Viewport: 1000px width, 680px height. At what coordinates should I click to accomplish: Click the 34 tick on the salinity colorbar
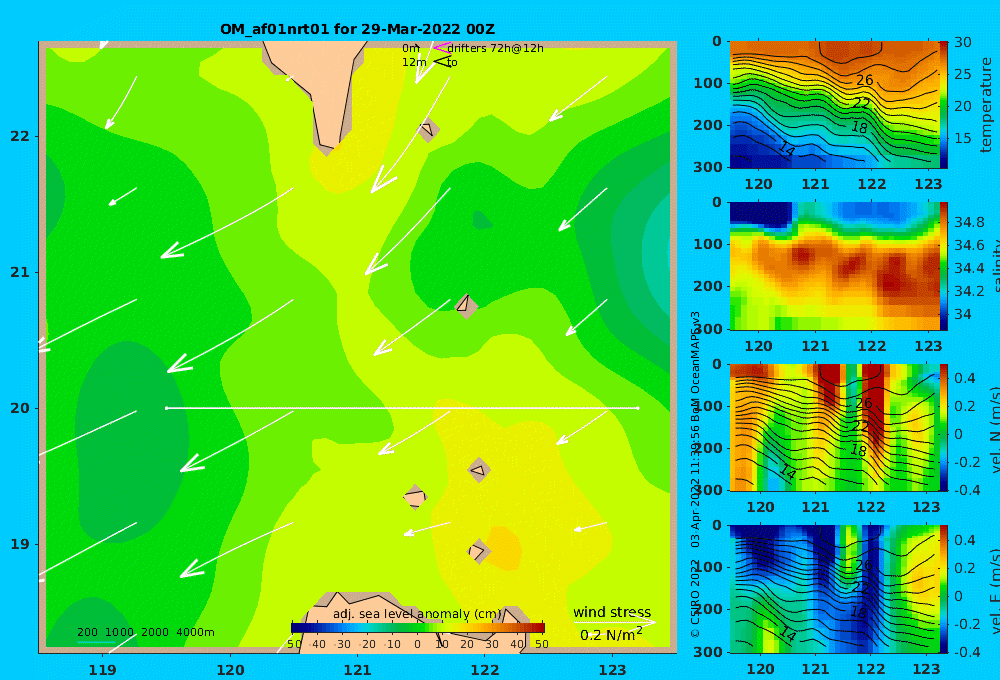click(962, 314)
